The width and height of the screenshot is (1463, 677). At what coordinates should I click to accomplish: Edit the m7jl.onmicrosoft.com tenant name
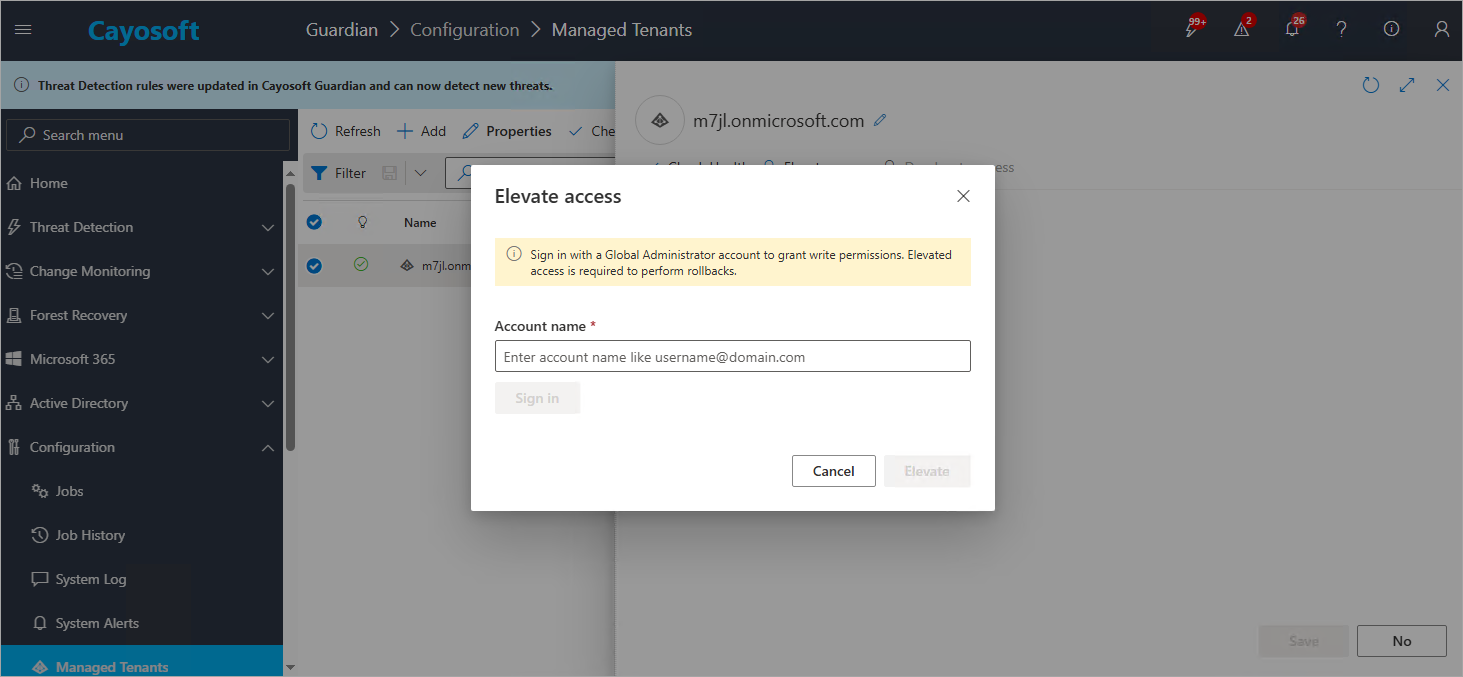click(x=880, y=120)
